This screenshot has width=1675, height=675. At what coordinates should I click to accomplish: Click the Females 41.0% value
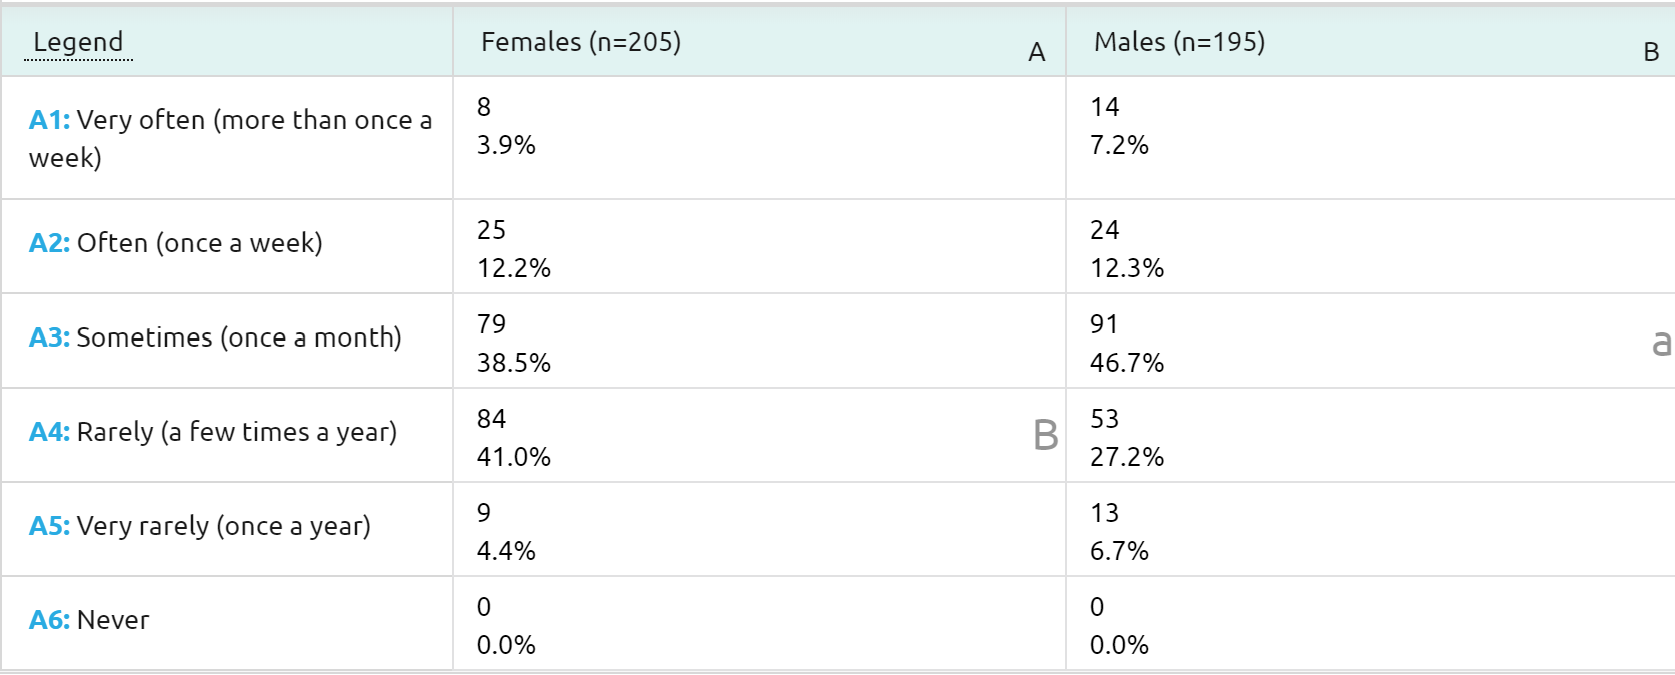(x=514, y=457)
